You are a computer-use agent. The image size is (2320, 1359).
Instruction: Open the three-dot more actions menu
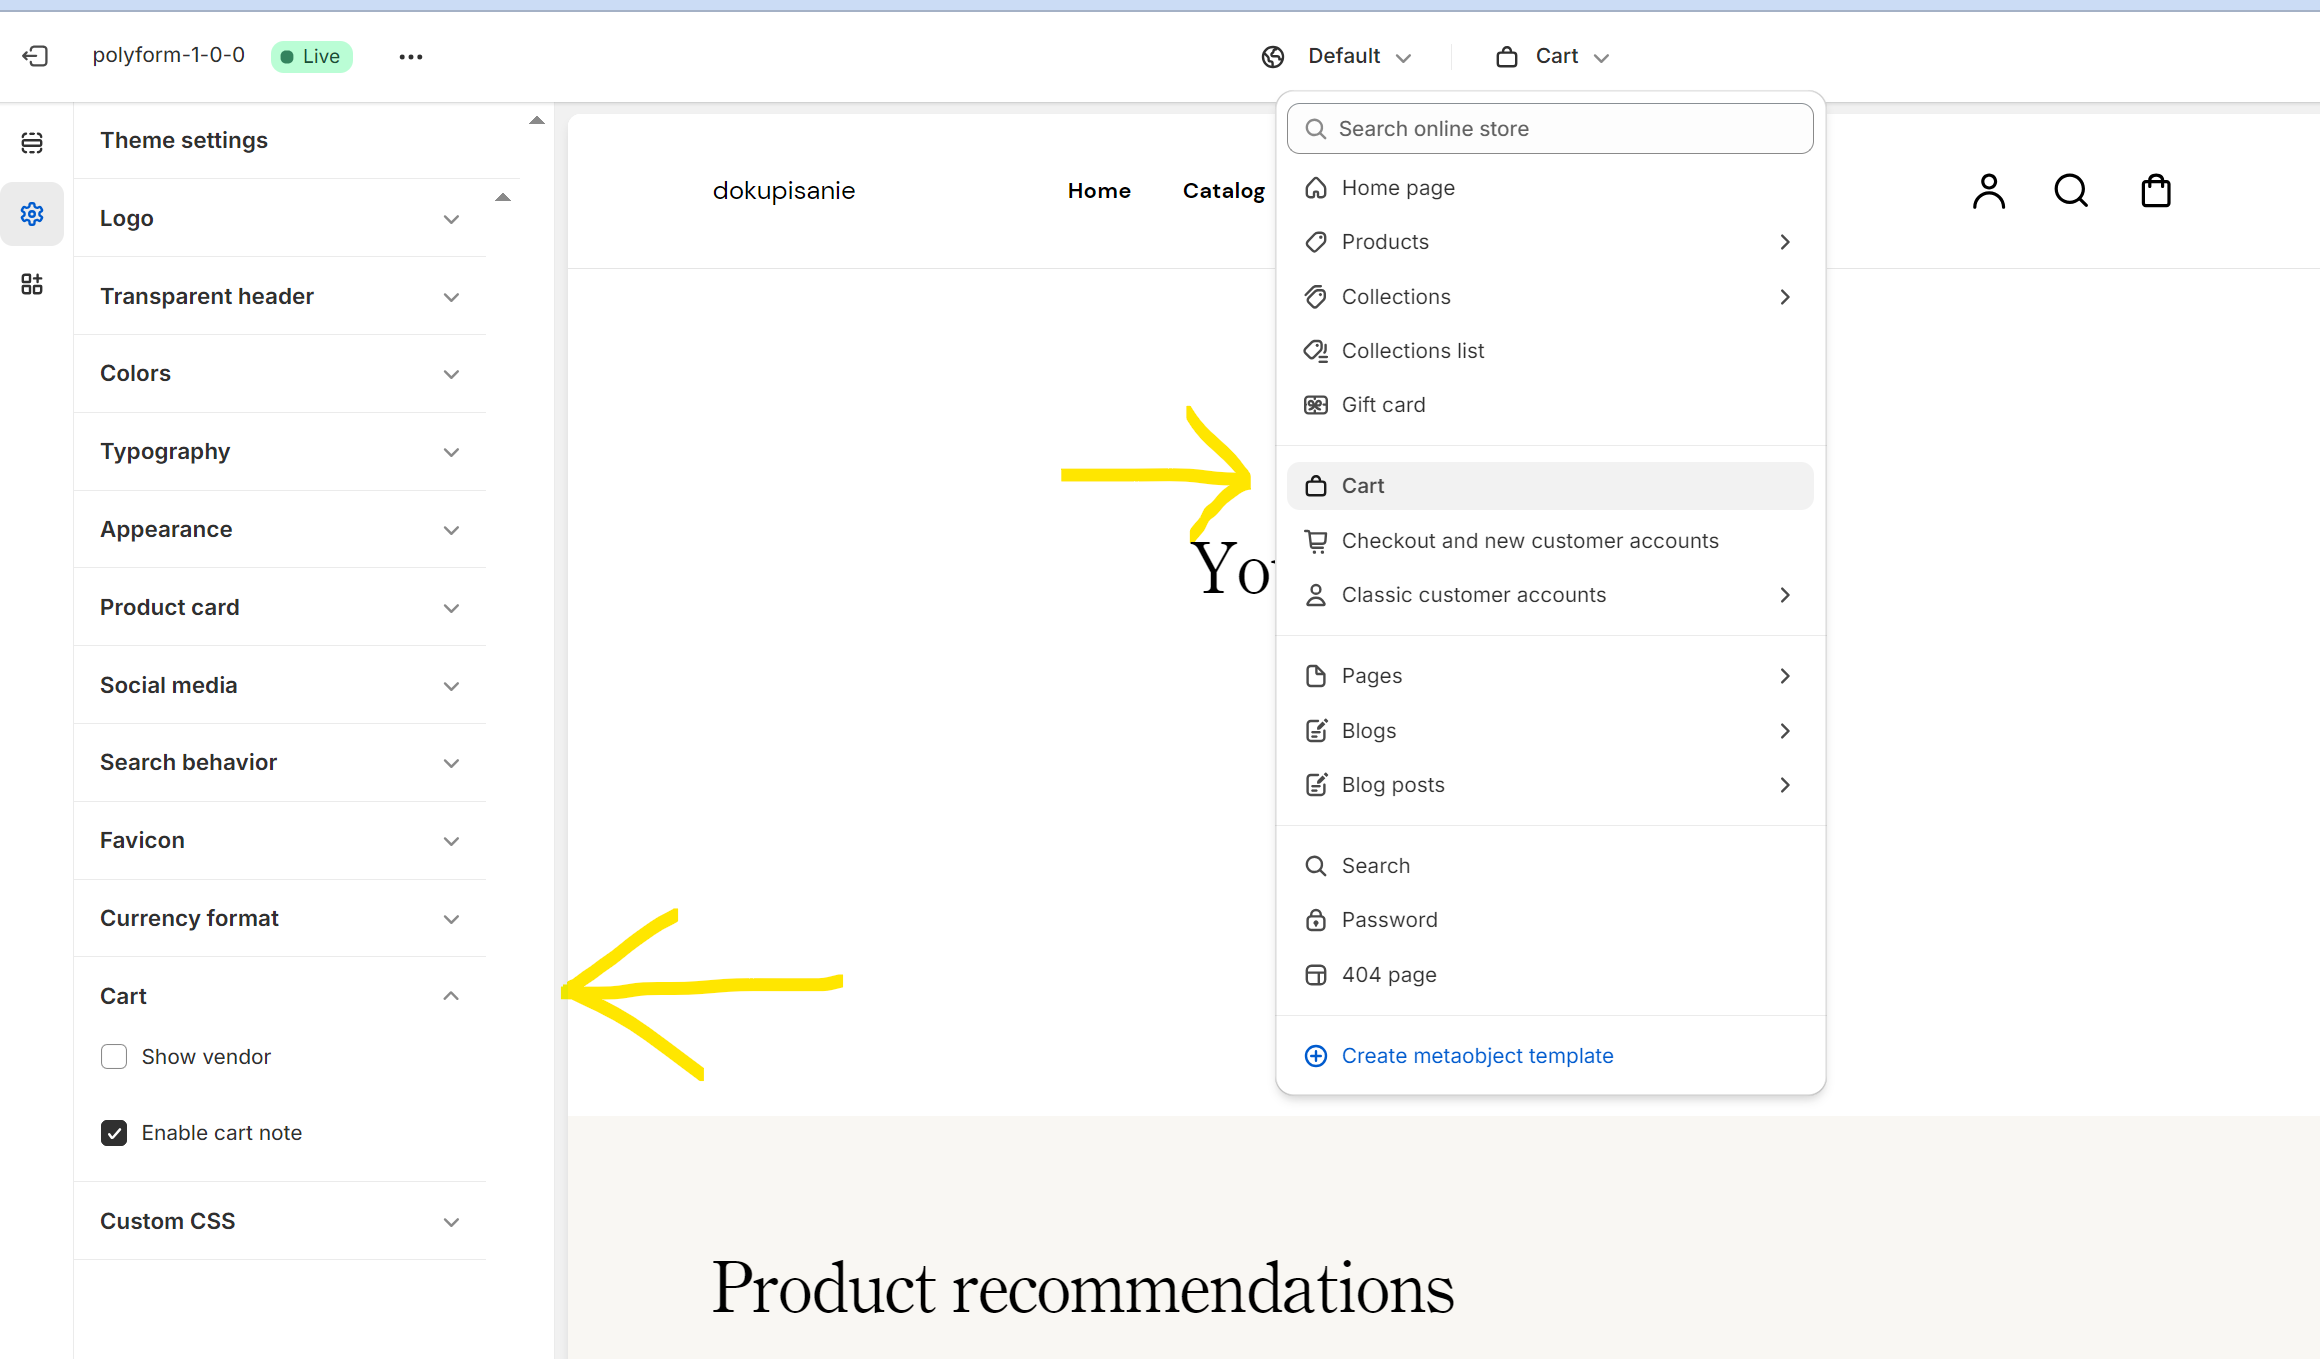click(x=410, y=57)
